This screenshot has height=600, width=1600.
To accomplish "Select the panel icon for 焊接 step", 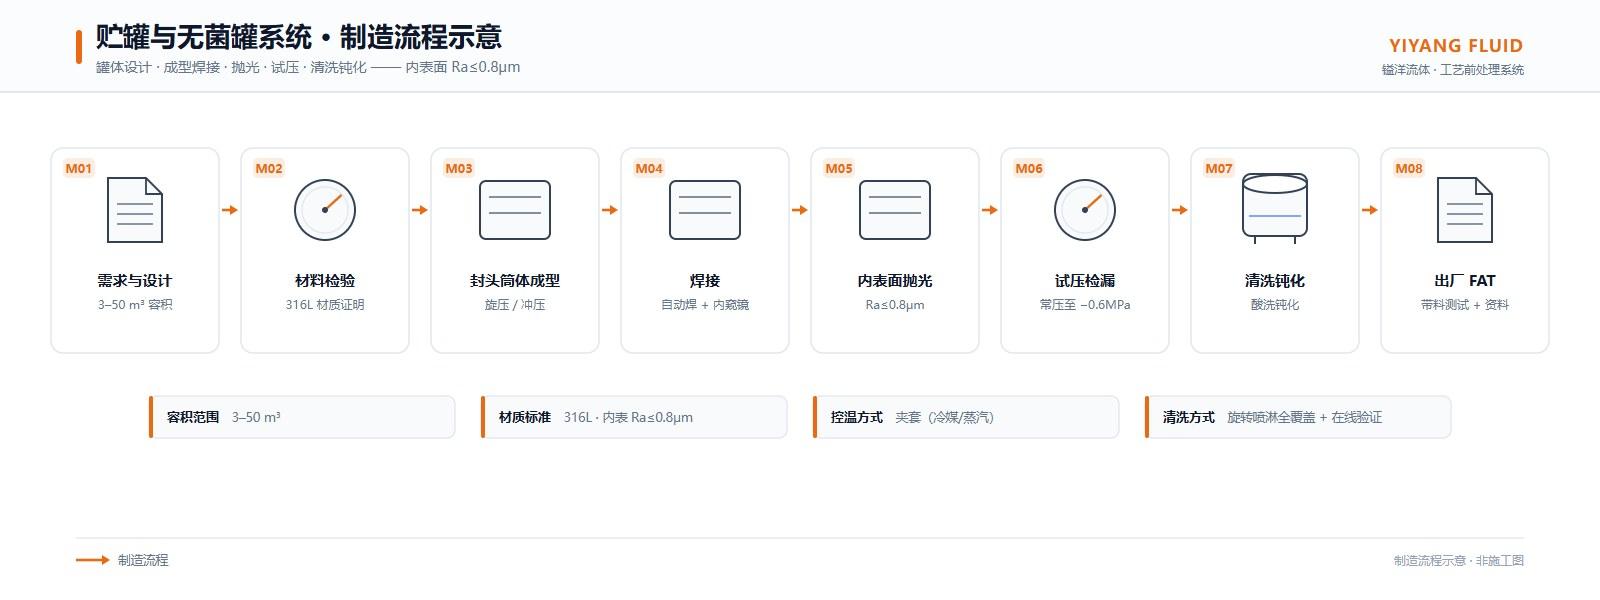I will click(x=705, y=210).
